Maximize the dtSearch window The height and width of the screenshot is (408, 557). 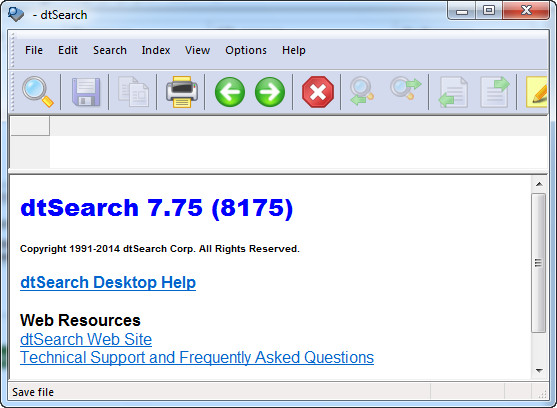coord(489,11)
